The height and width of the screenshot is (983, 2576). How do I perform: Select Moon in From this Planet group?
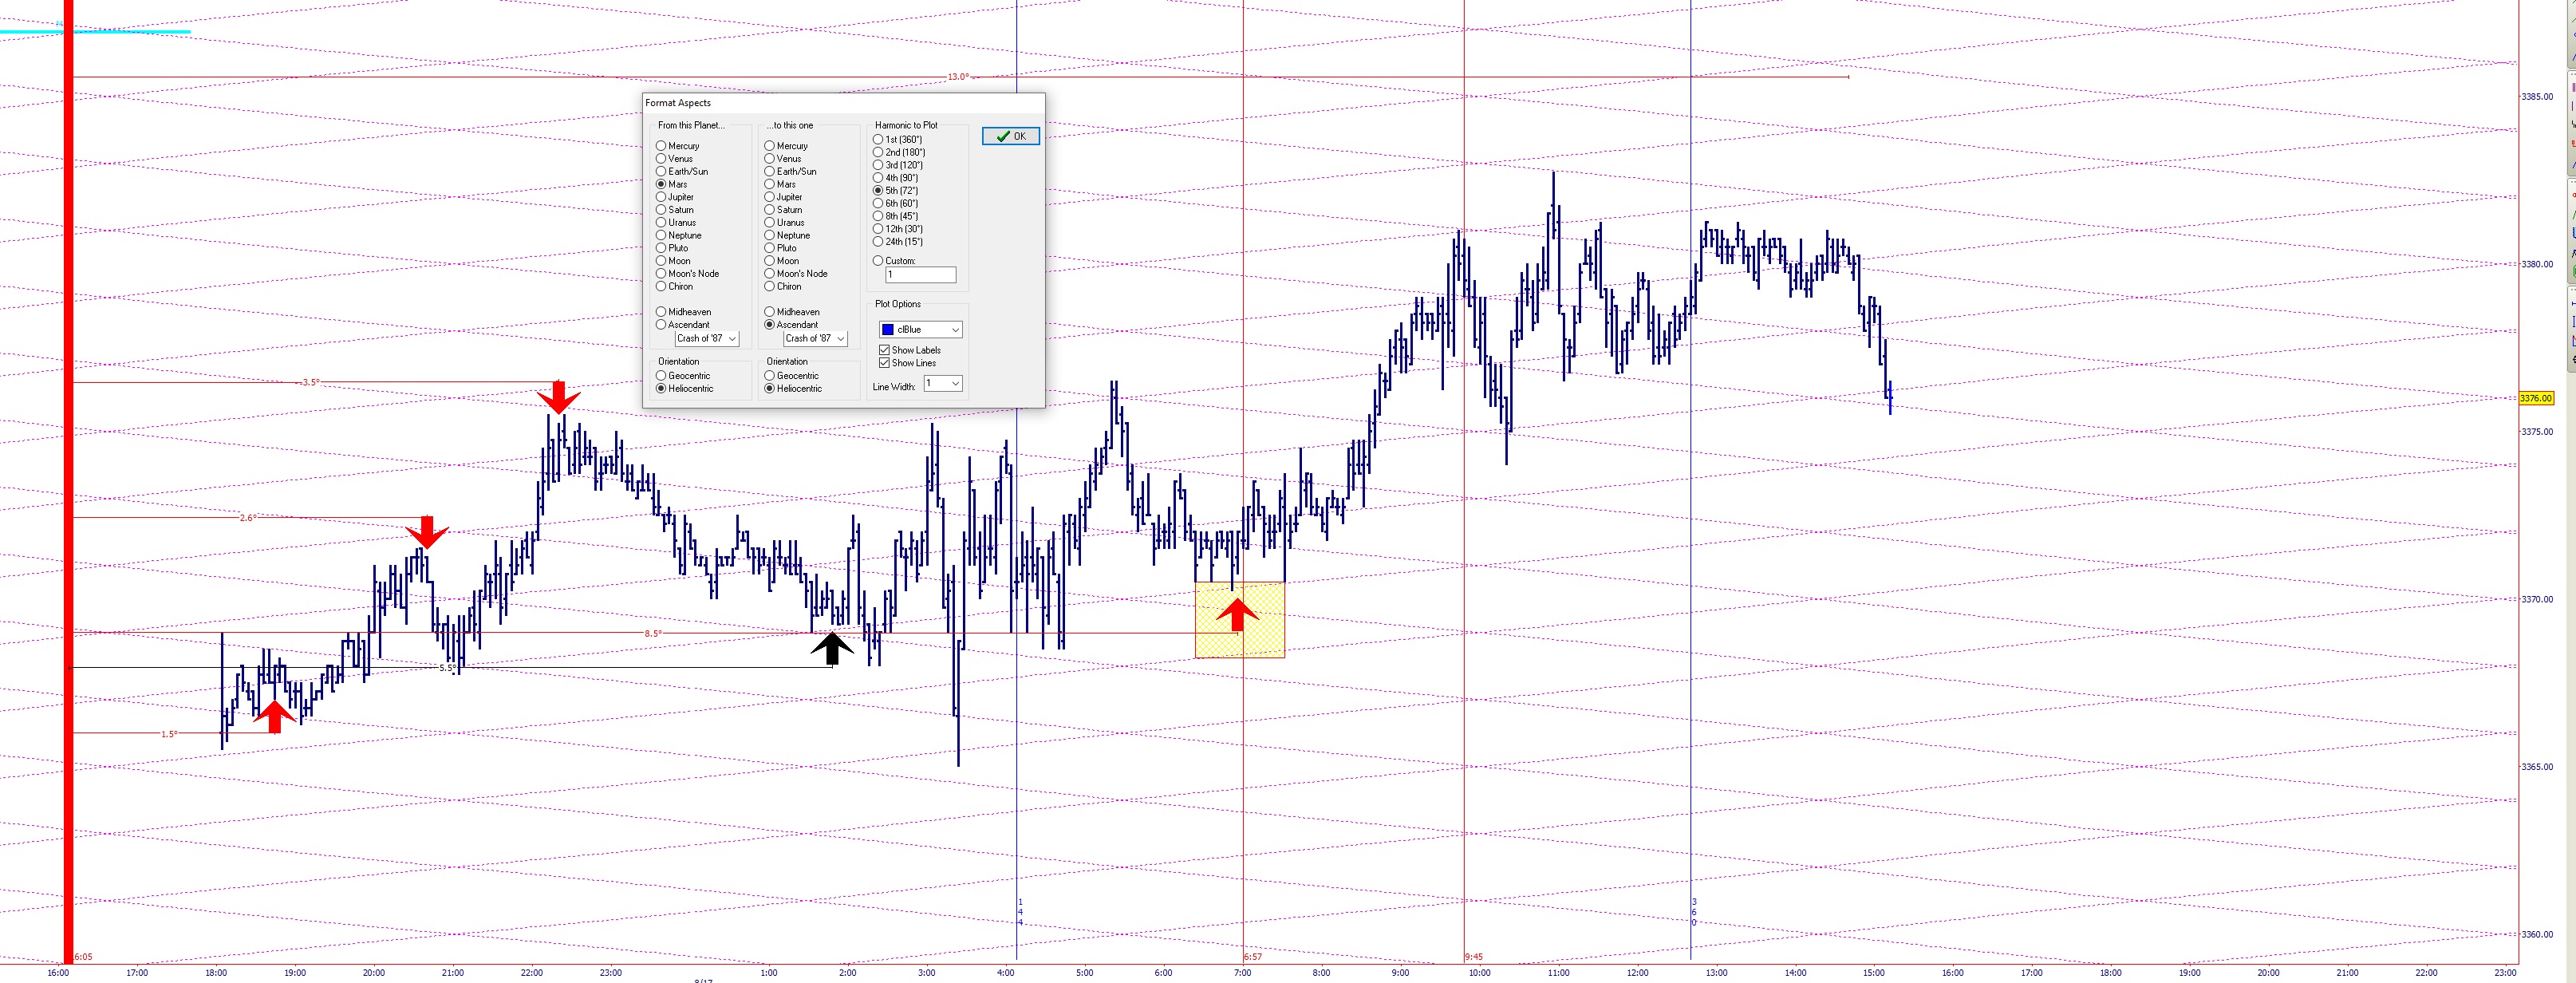click(673, 261)
